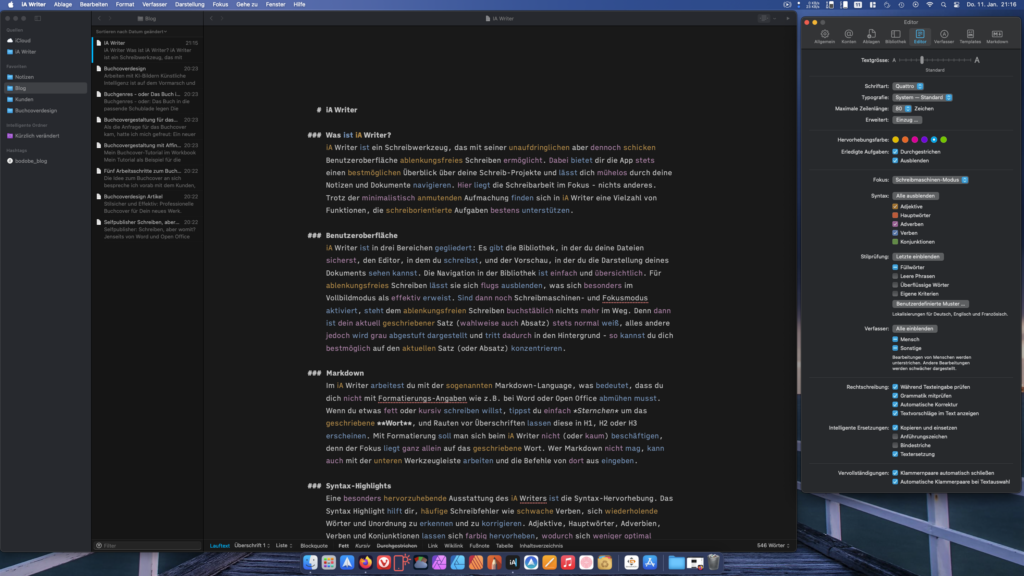Click Blockquote in the bottom toolbar
The height and width of the screenshot is (576, 1024).
(x=314, y=545)
